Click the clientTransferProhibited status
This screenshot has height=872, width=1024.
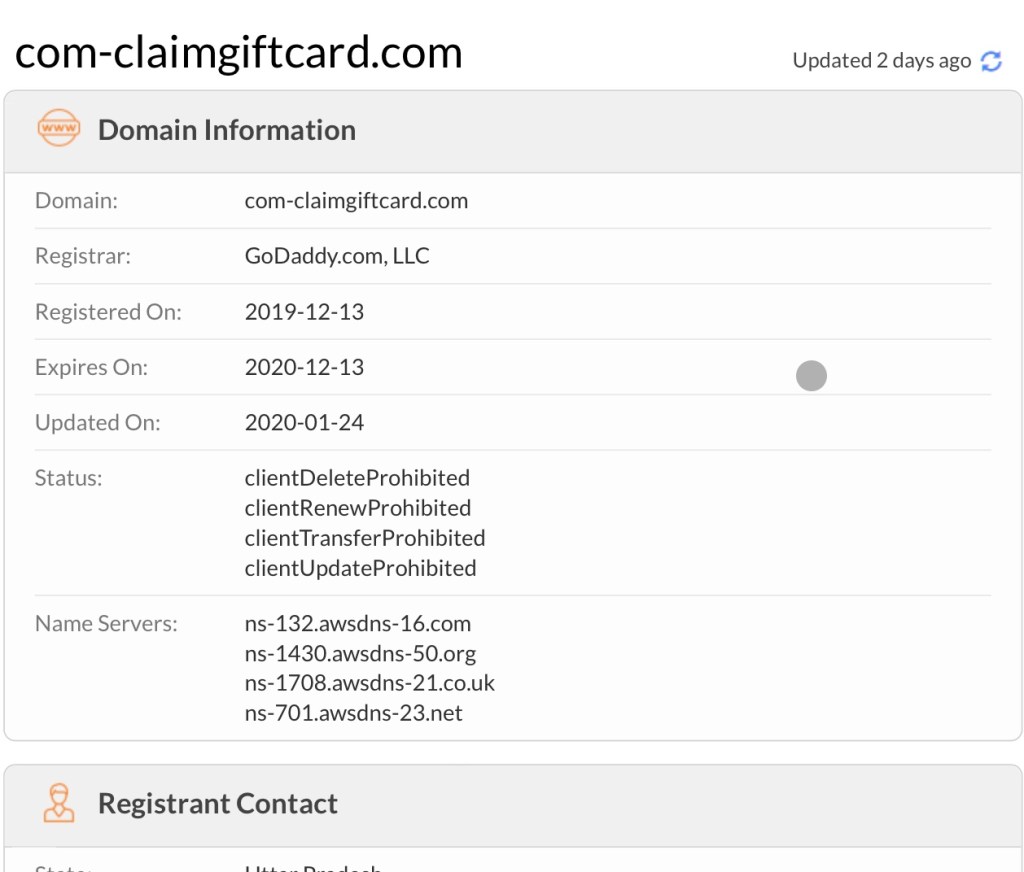click(365, 538)
